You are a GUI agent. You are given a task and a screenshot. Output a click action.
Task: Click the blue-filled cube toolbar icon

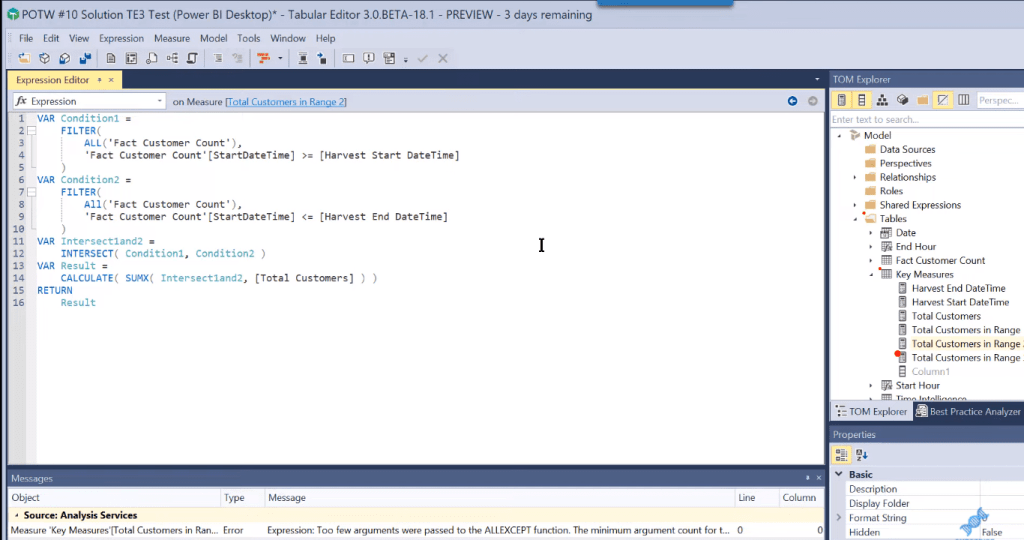pos(65,59)
